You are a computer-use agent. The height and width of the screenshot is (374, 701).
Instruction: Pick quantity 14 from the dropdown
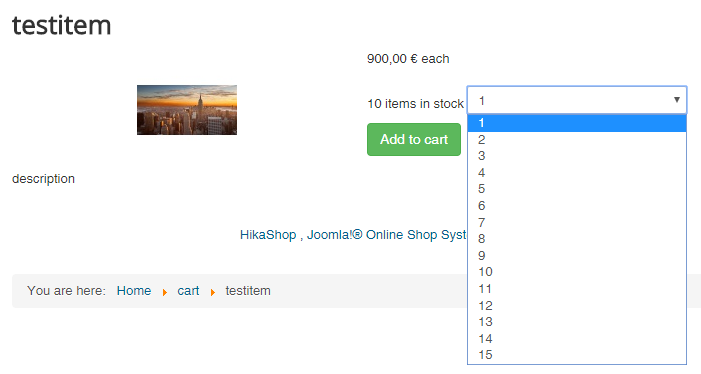577,338
